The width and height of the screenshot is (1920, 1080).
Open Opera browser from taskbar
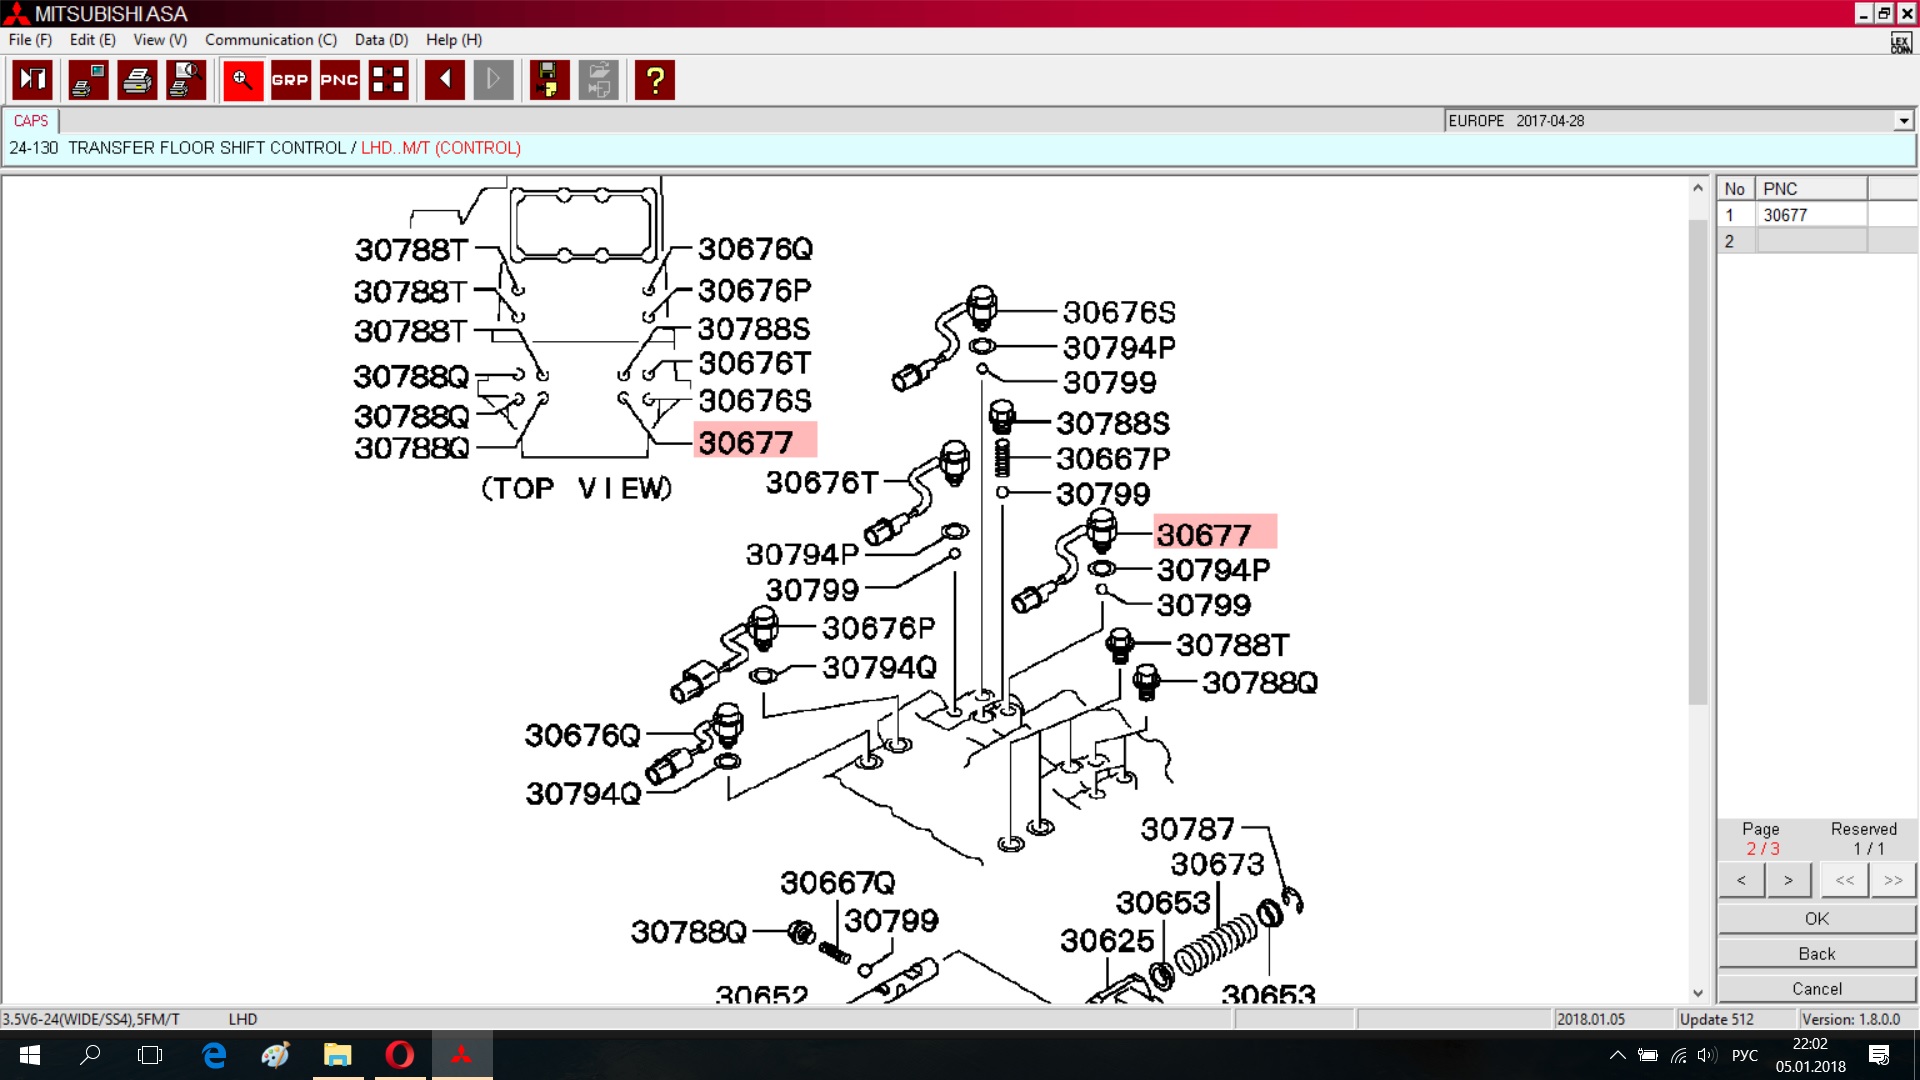point(400,1055)
